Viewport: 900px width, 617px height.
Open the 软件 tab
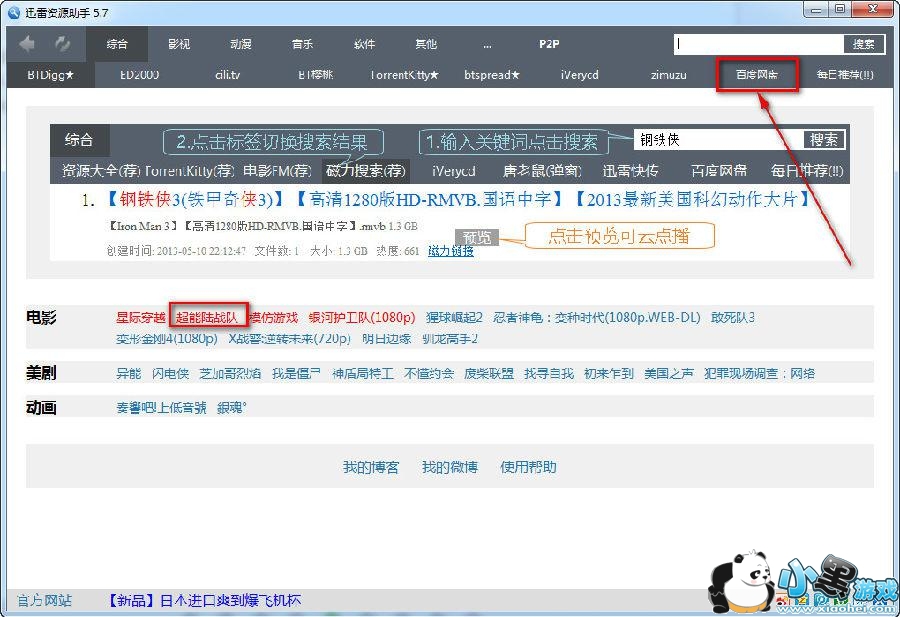tap(364, 44)
